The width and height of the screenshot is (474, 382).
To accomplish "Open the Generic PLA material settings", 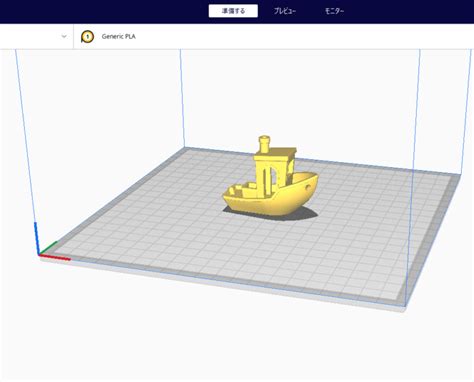I will [x=118, y=37].
